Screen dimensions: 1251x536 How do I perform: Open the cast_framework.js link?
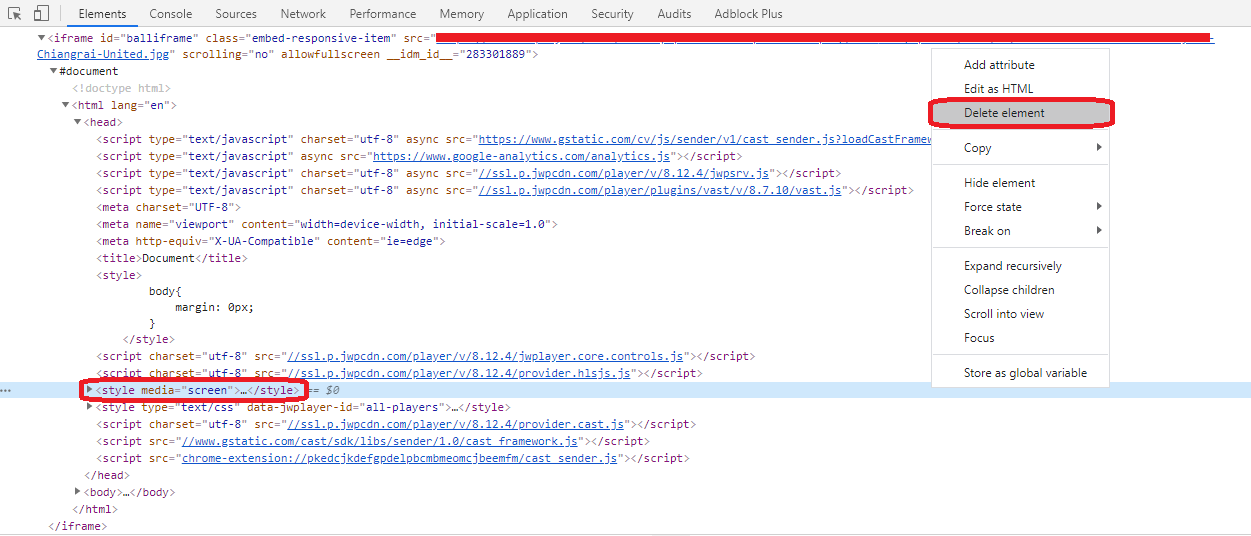[380, 441]
